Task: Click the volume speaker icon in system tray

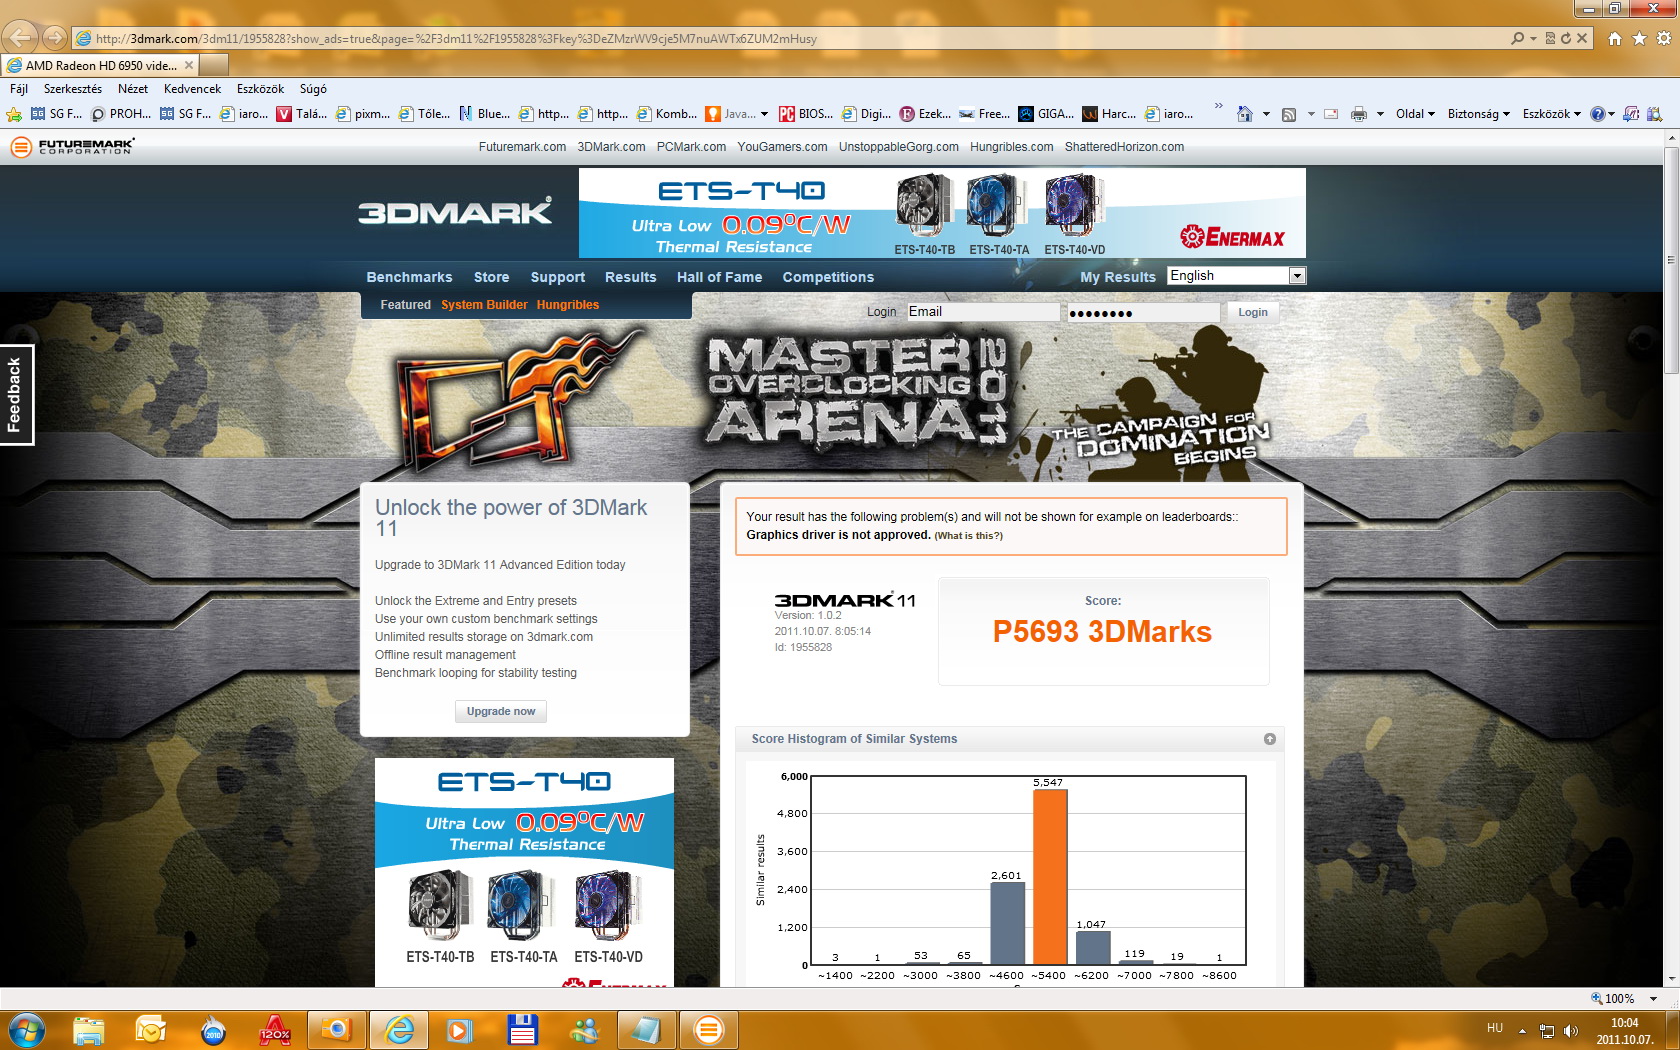Action: click(x=1571, y=1030)
